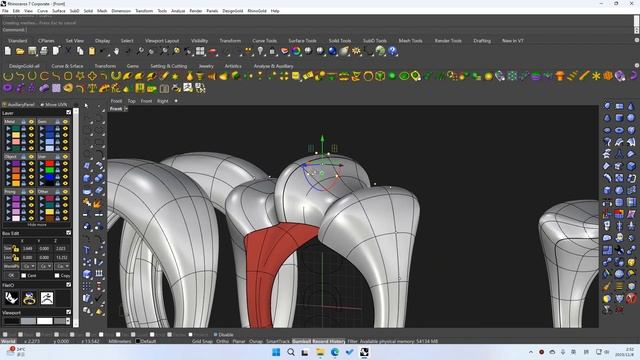Expand the first Metal layer row arrow
Viewport: 640px width, 360px height.
pyautogui.click(x=8, y=129)
